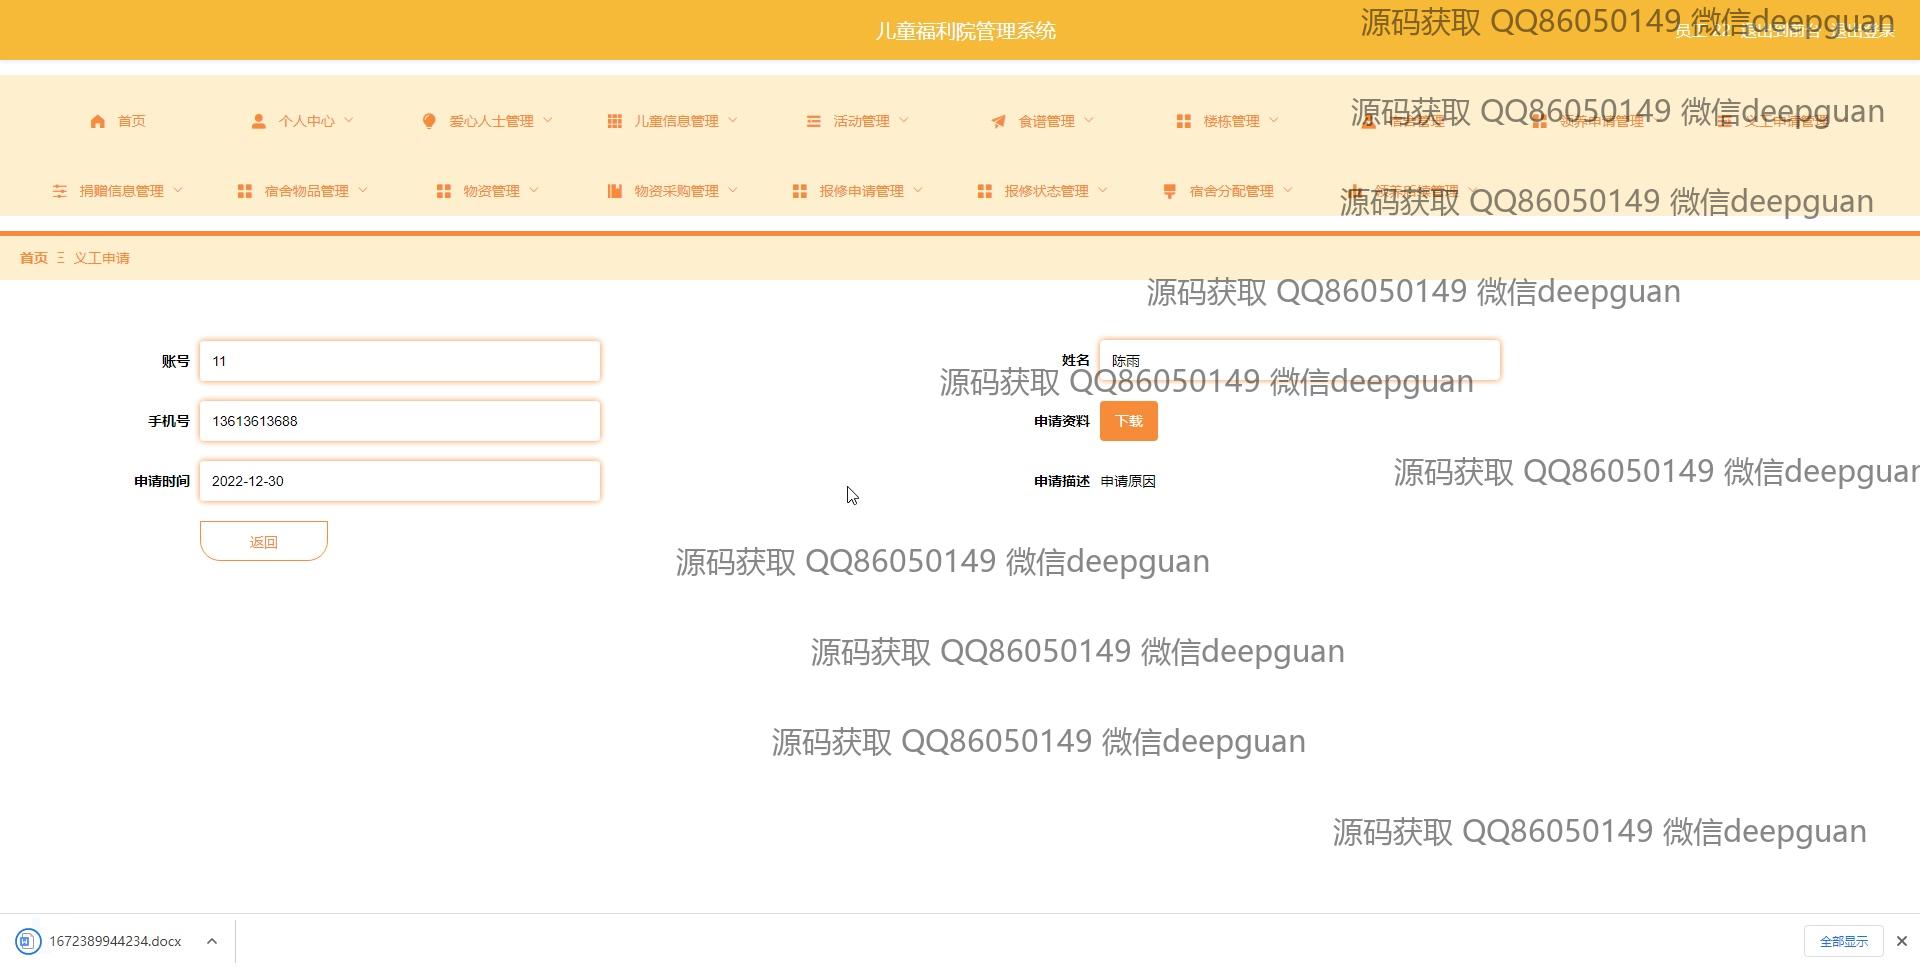Click the bulb icon for 爱心人士管理
Image resolution: width=1920 pixels, height=968 pixels.
pos(429,121)
